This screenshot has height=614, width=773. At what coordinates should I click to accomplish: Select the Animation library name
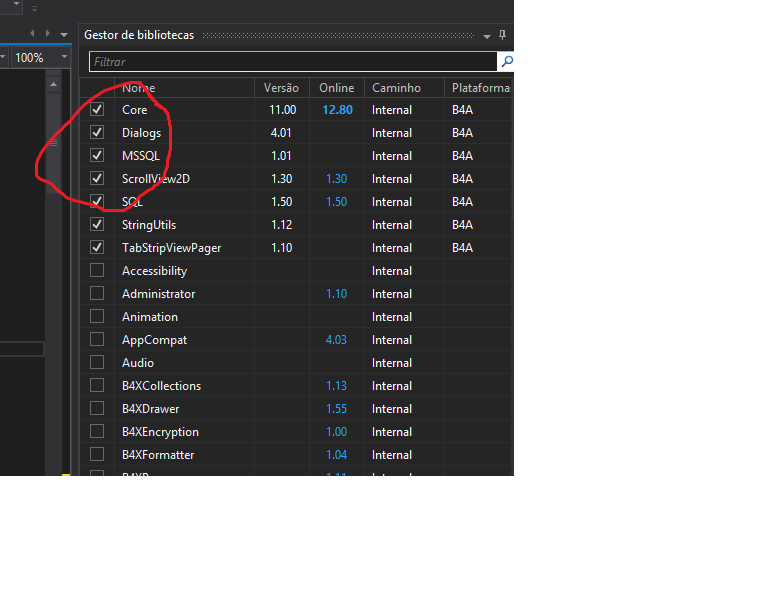(x=150, y=317)
